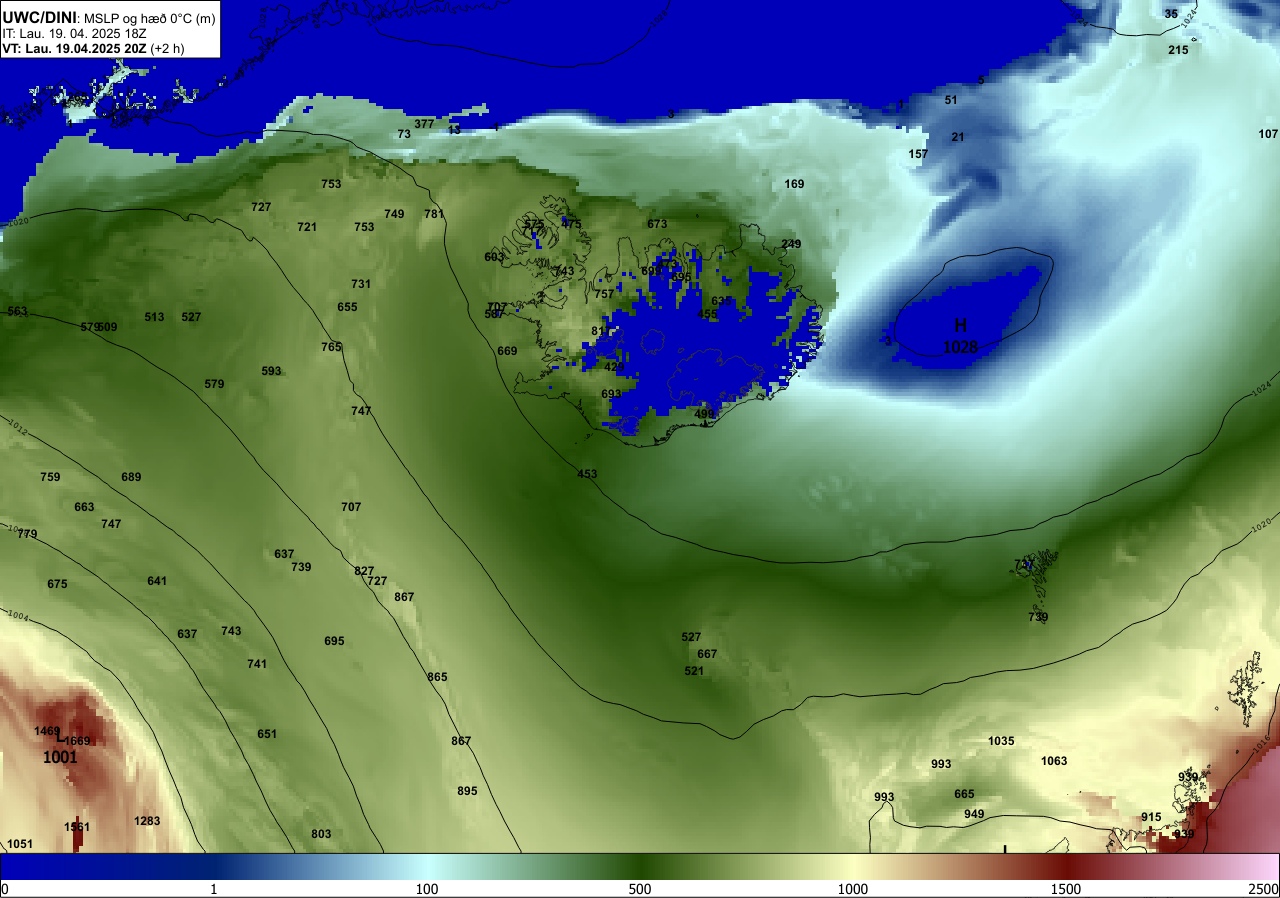Viewport: 1280px width, 898px height.
Task: Click the height value 641
Action: click(157, 581)
